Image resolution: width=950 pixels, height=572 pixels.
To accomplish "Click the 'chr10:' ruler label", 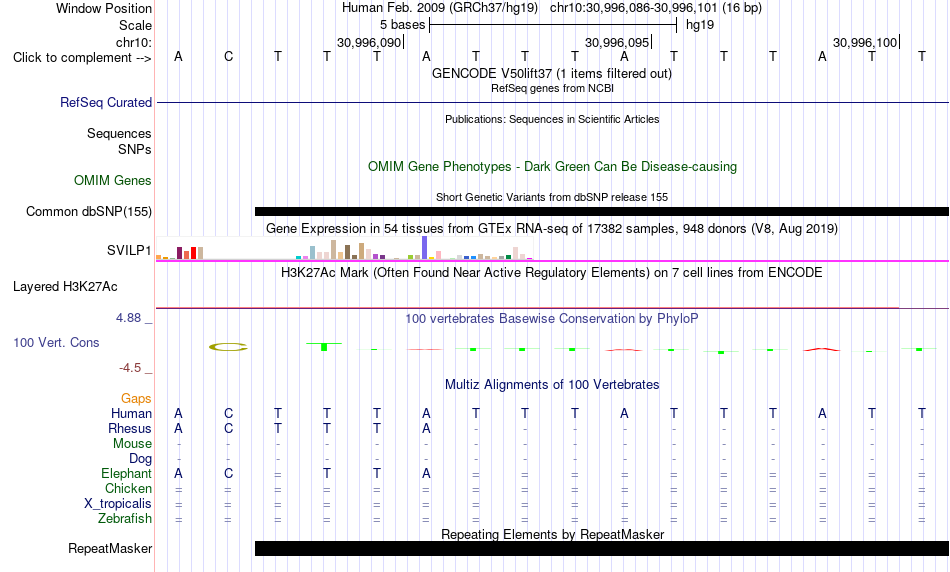I will click(134, 42).
